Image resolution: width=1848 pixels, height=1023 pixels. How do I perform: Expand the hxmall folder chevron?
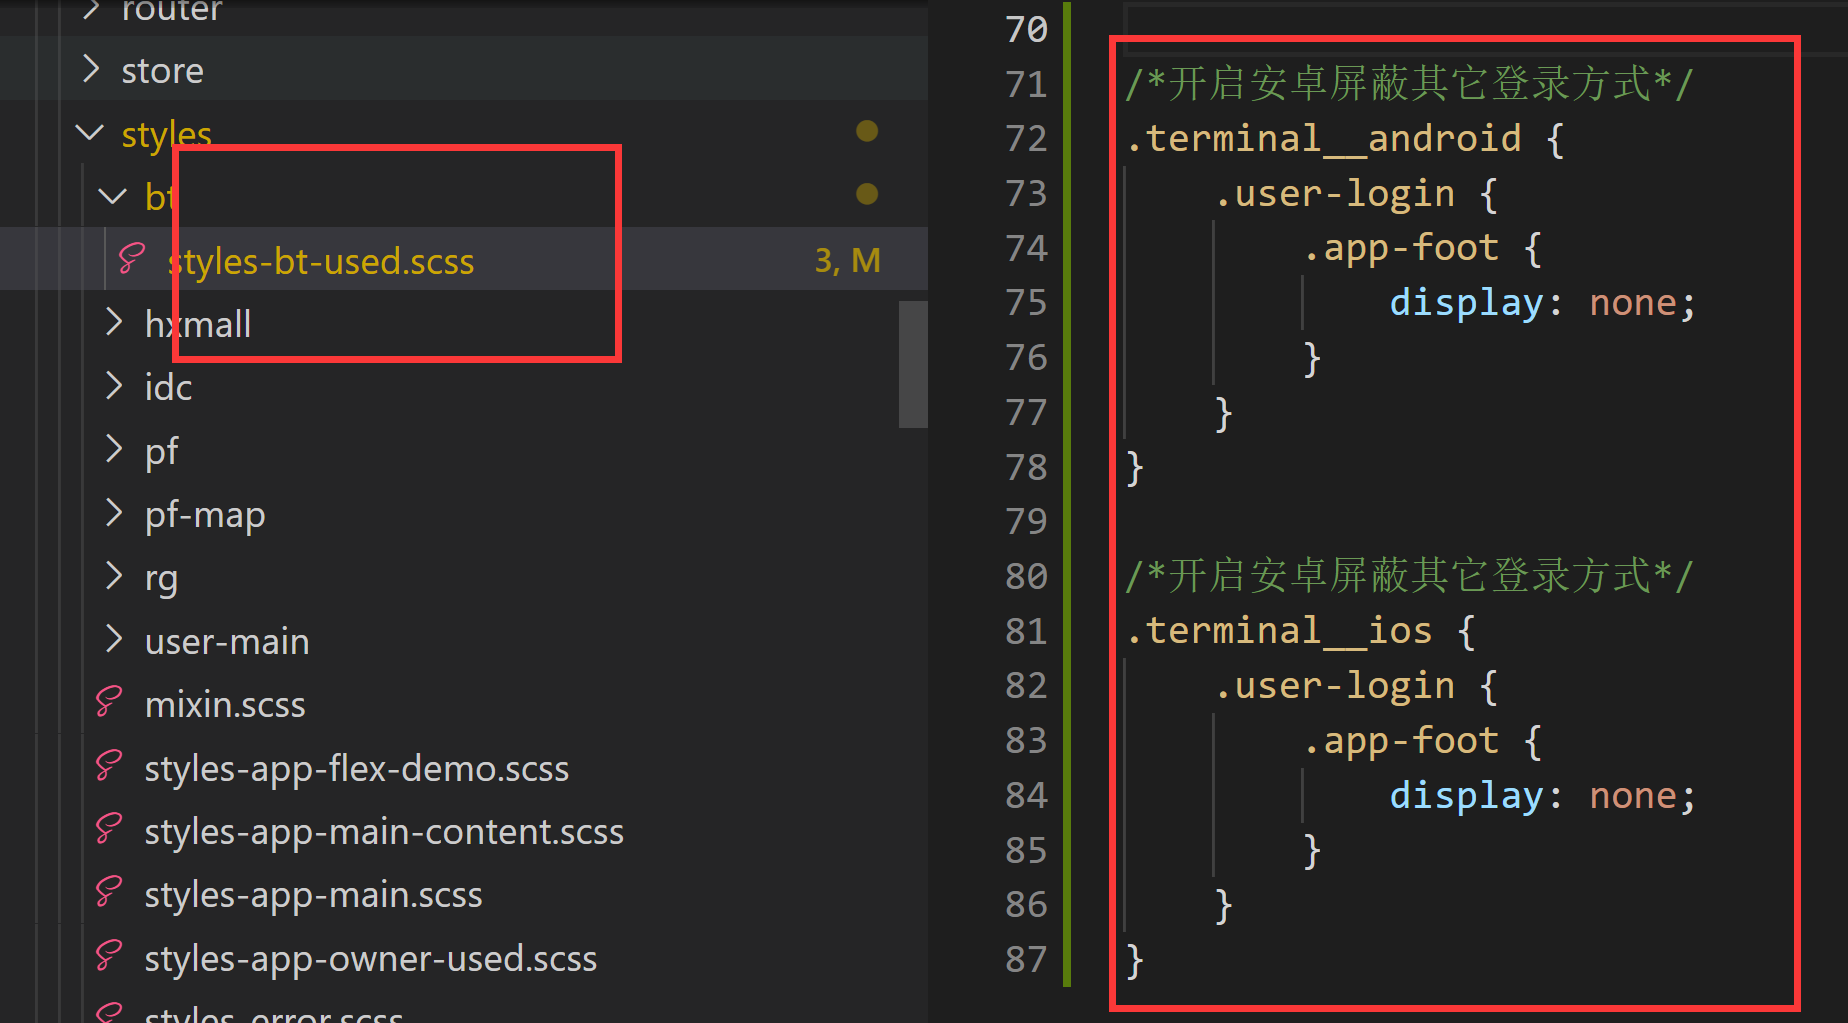click(x=114, y=323)
